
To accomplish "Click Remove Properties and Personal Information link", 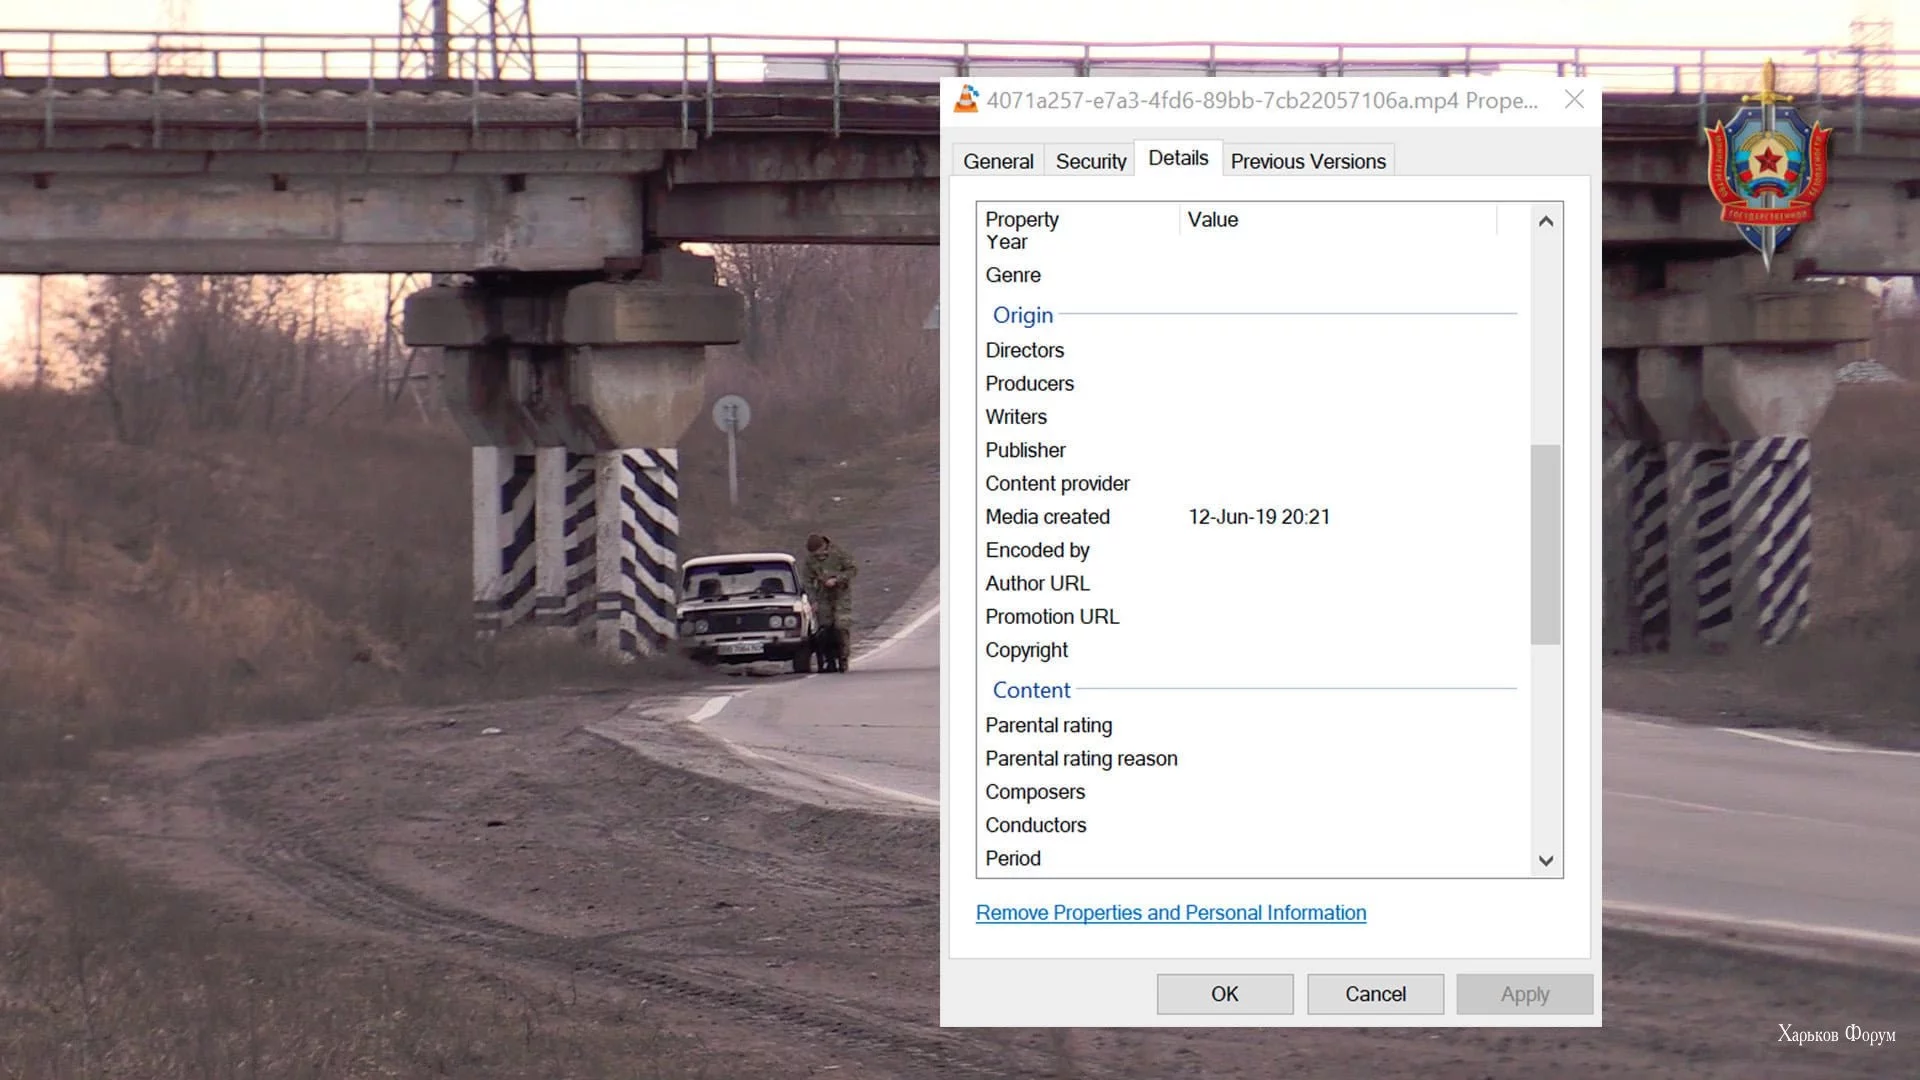I will (1171, 912).
